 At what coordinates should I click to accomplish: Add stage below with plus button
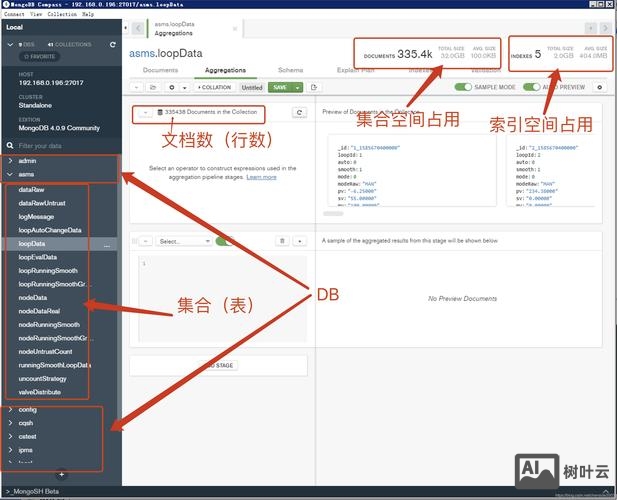(300, 241)
